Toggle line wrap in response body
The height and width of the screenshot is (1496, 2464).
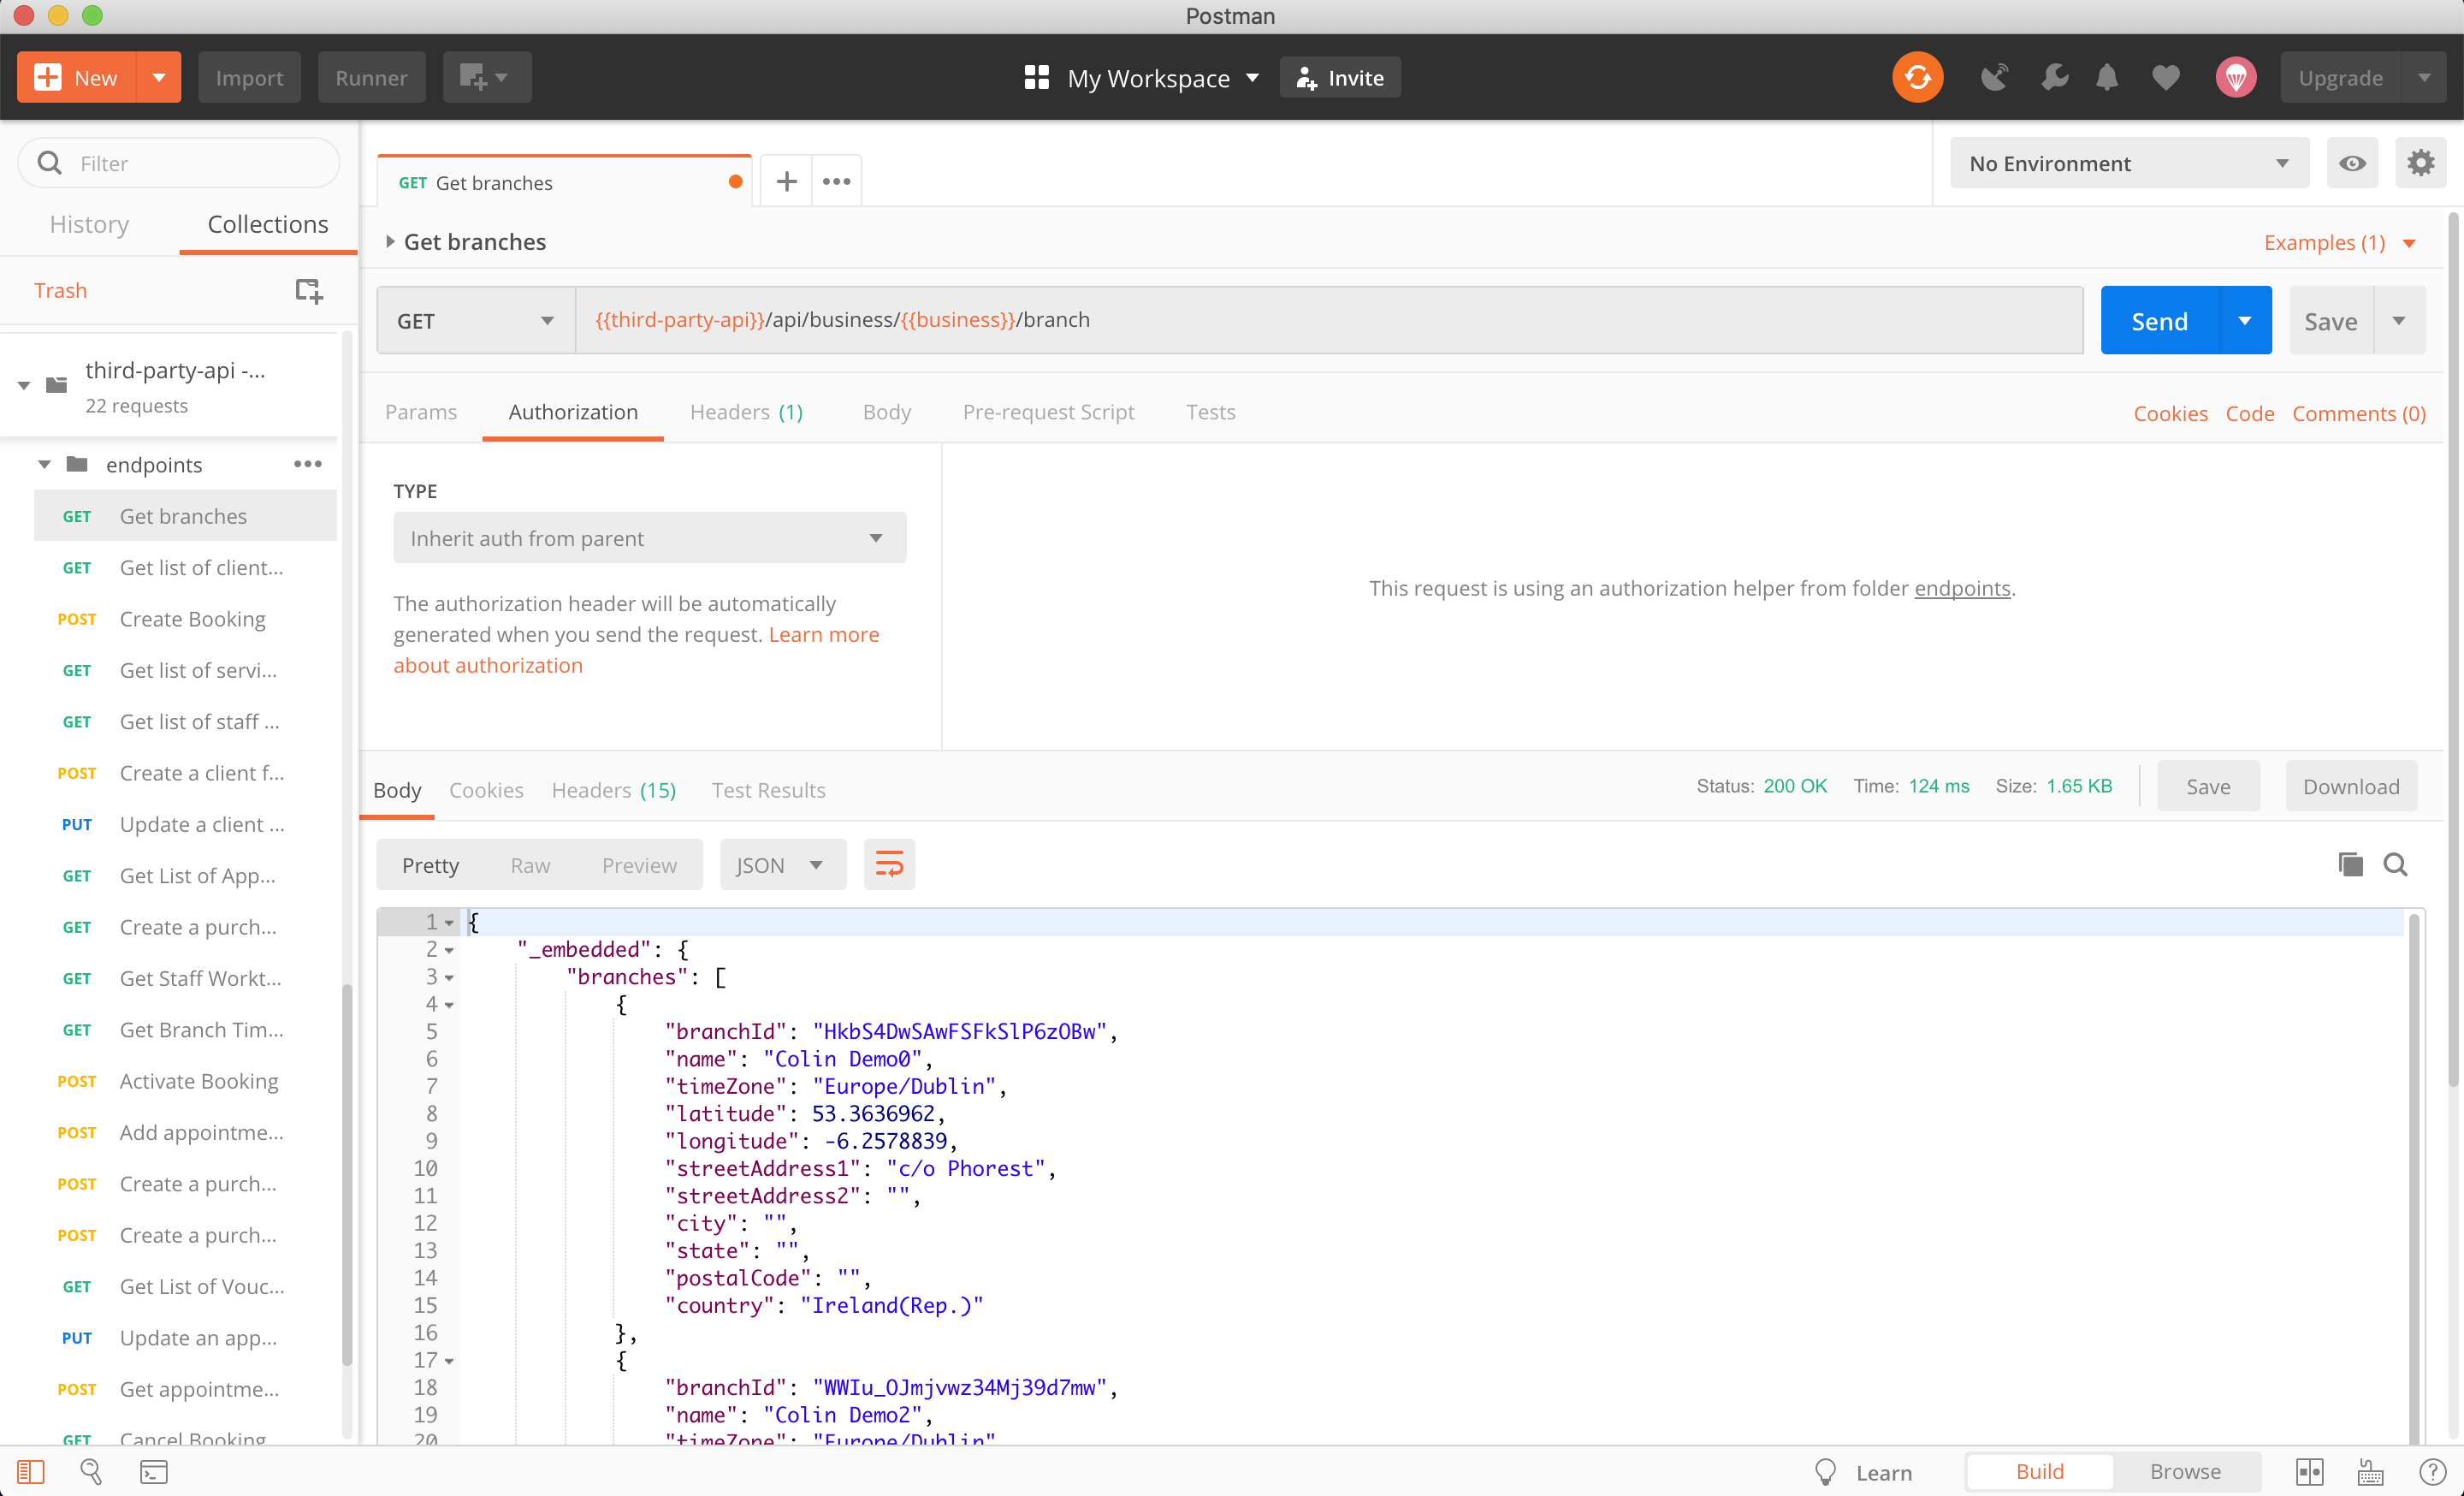tap(888, 865)
